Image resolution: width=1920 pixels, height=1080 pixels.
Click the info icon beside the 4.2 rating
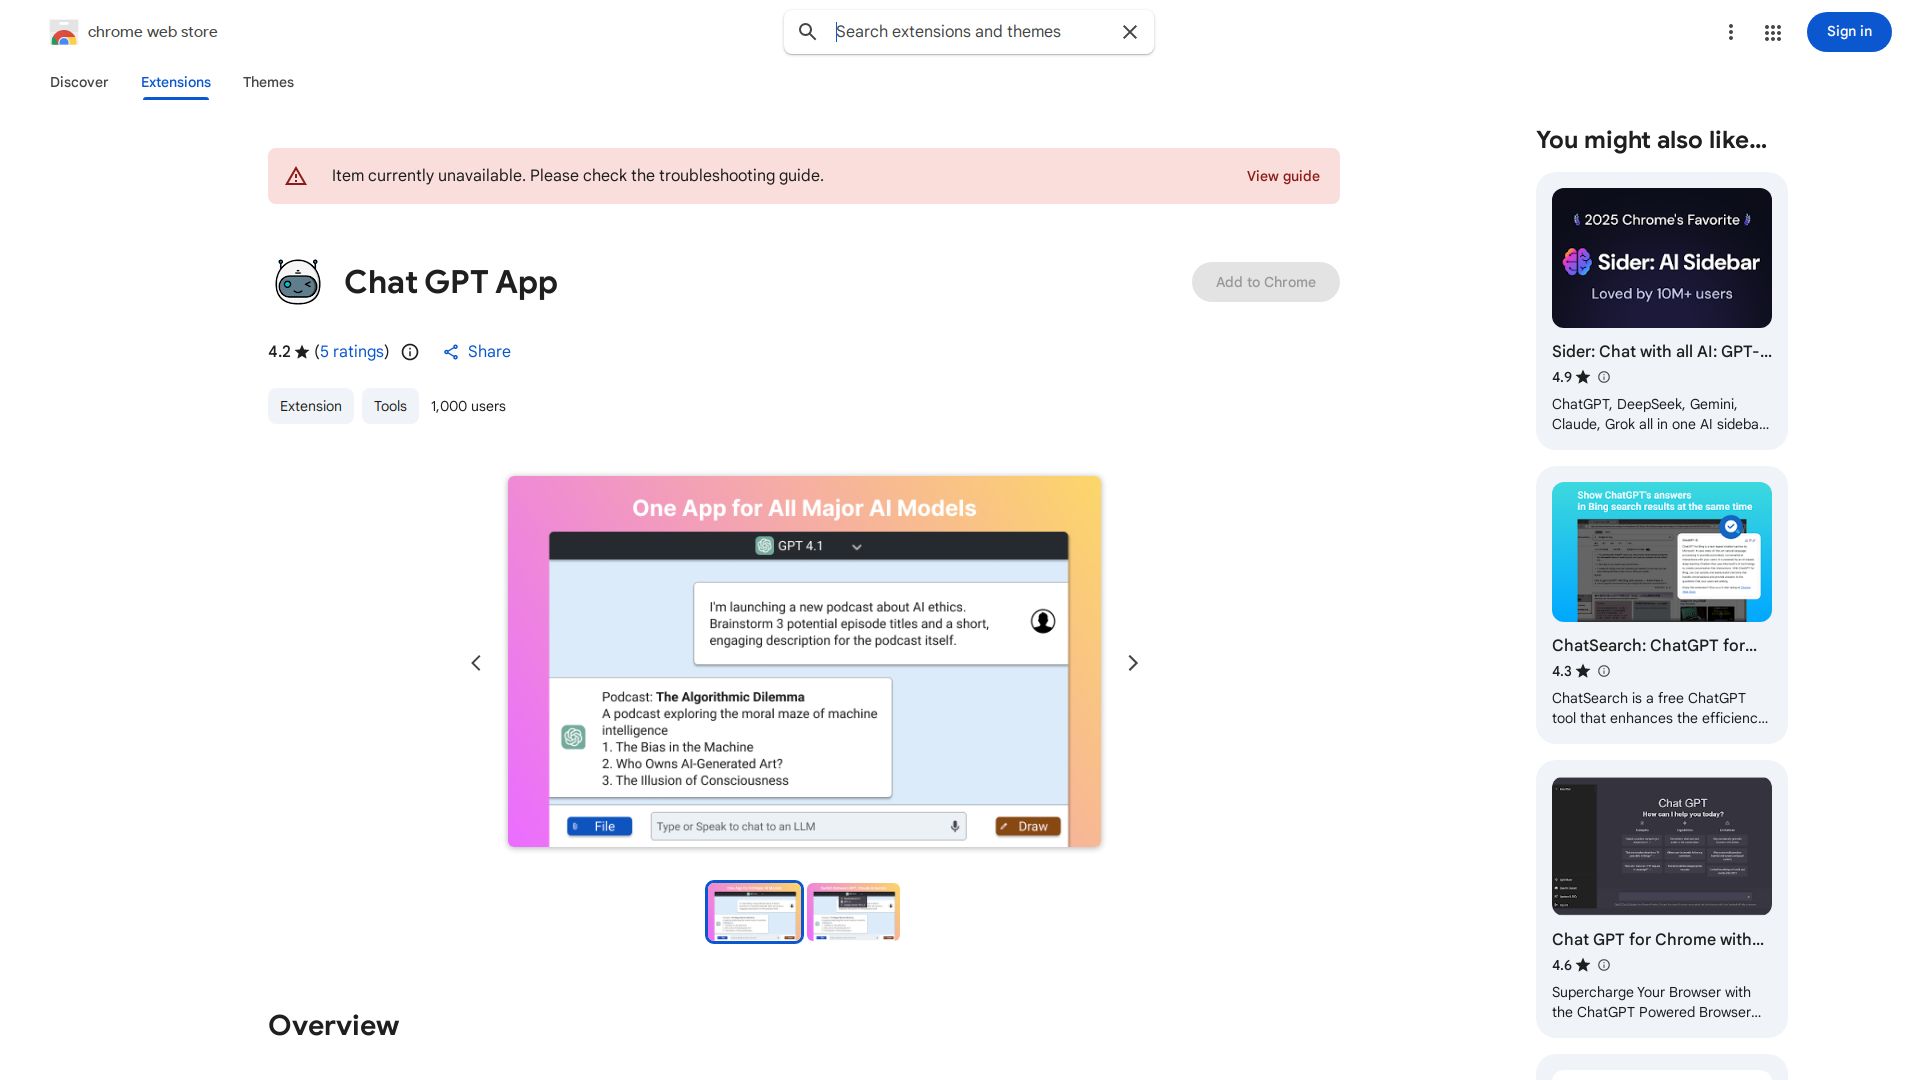pyautogui.click(x=410, y=352)
